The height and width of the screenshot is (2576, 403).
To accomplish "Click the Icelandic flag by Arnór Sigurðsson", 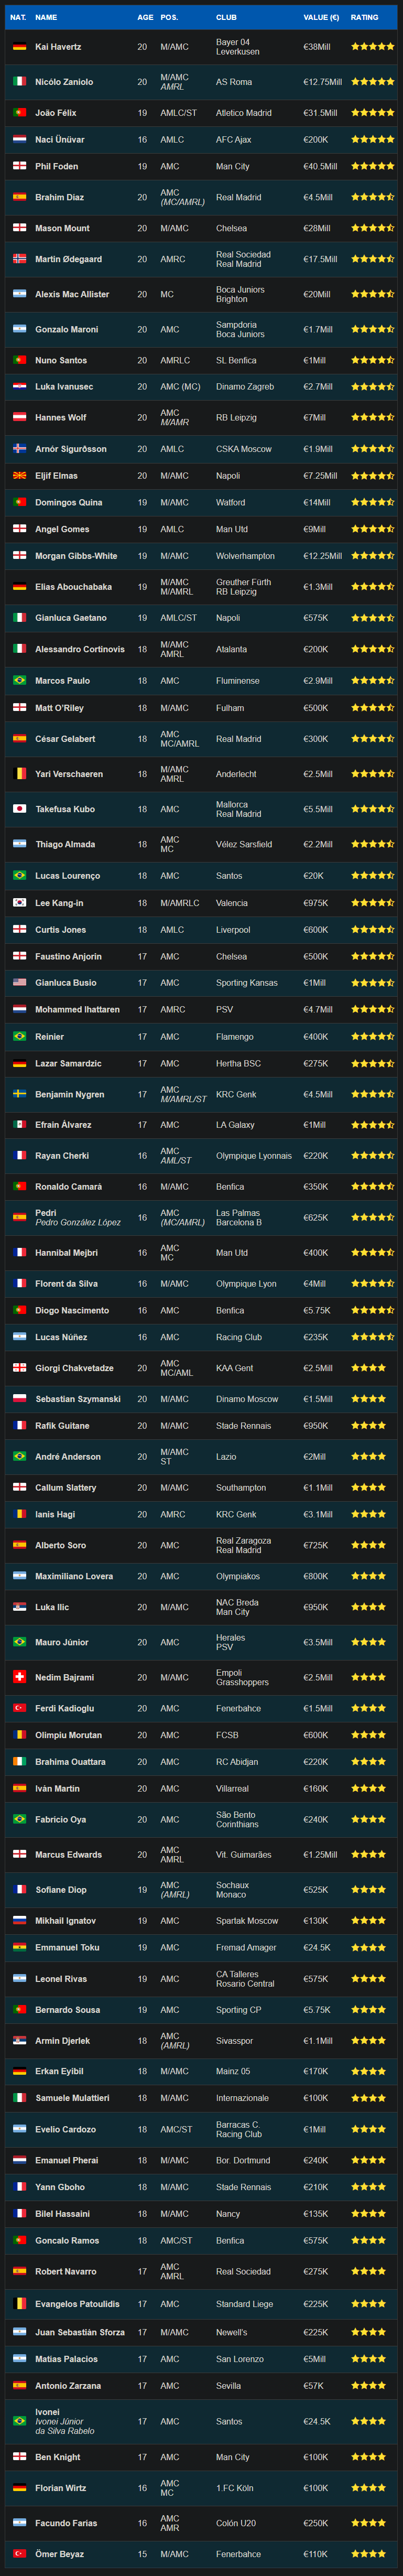I will click(19, 449).
